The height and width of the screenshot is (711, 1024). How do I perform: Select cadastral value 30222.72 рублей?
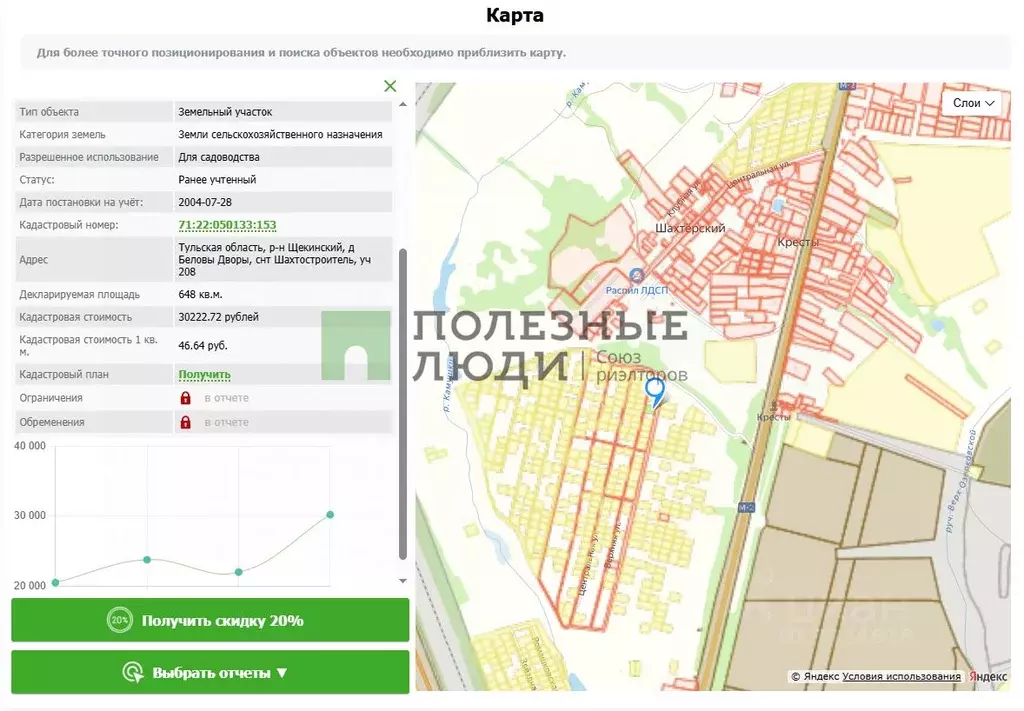(218, 317)
